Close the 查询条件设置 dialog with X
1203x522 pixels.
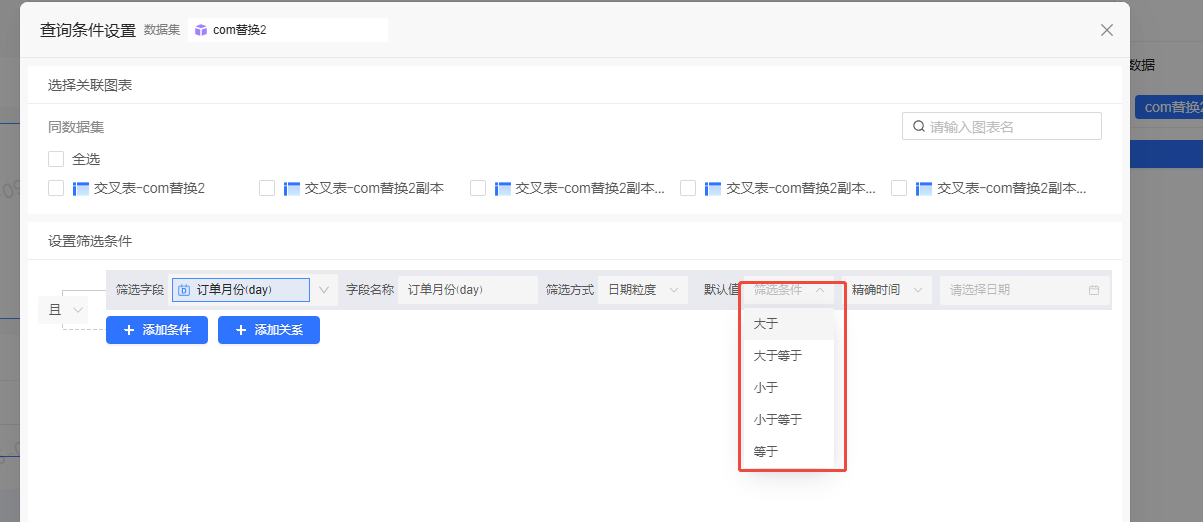pyautogui.click(x=1107, y=30)
